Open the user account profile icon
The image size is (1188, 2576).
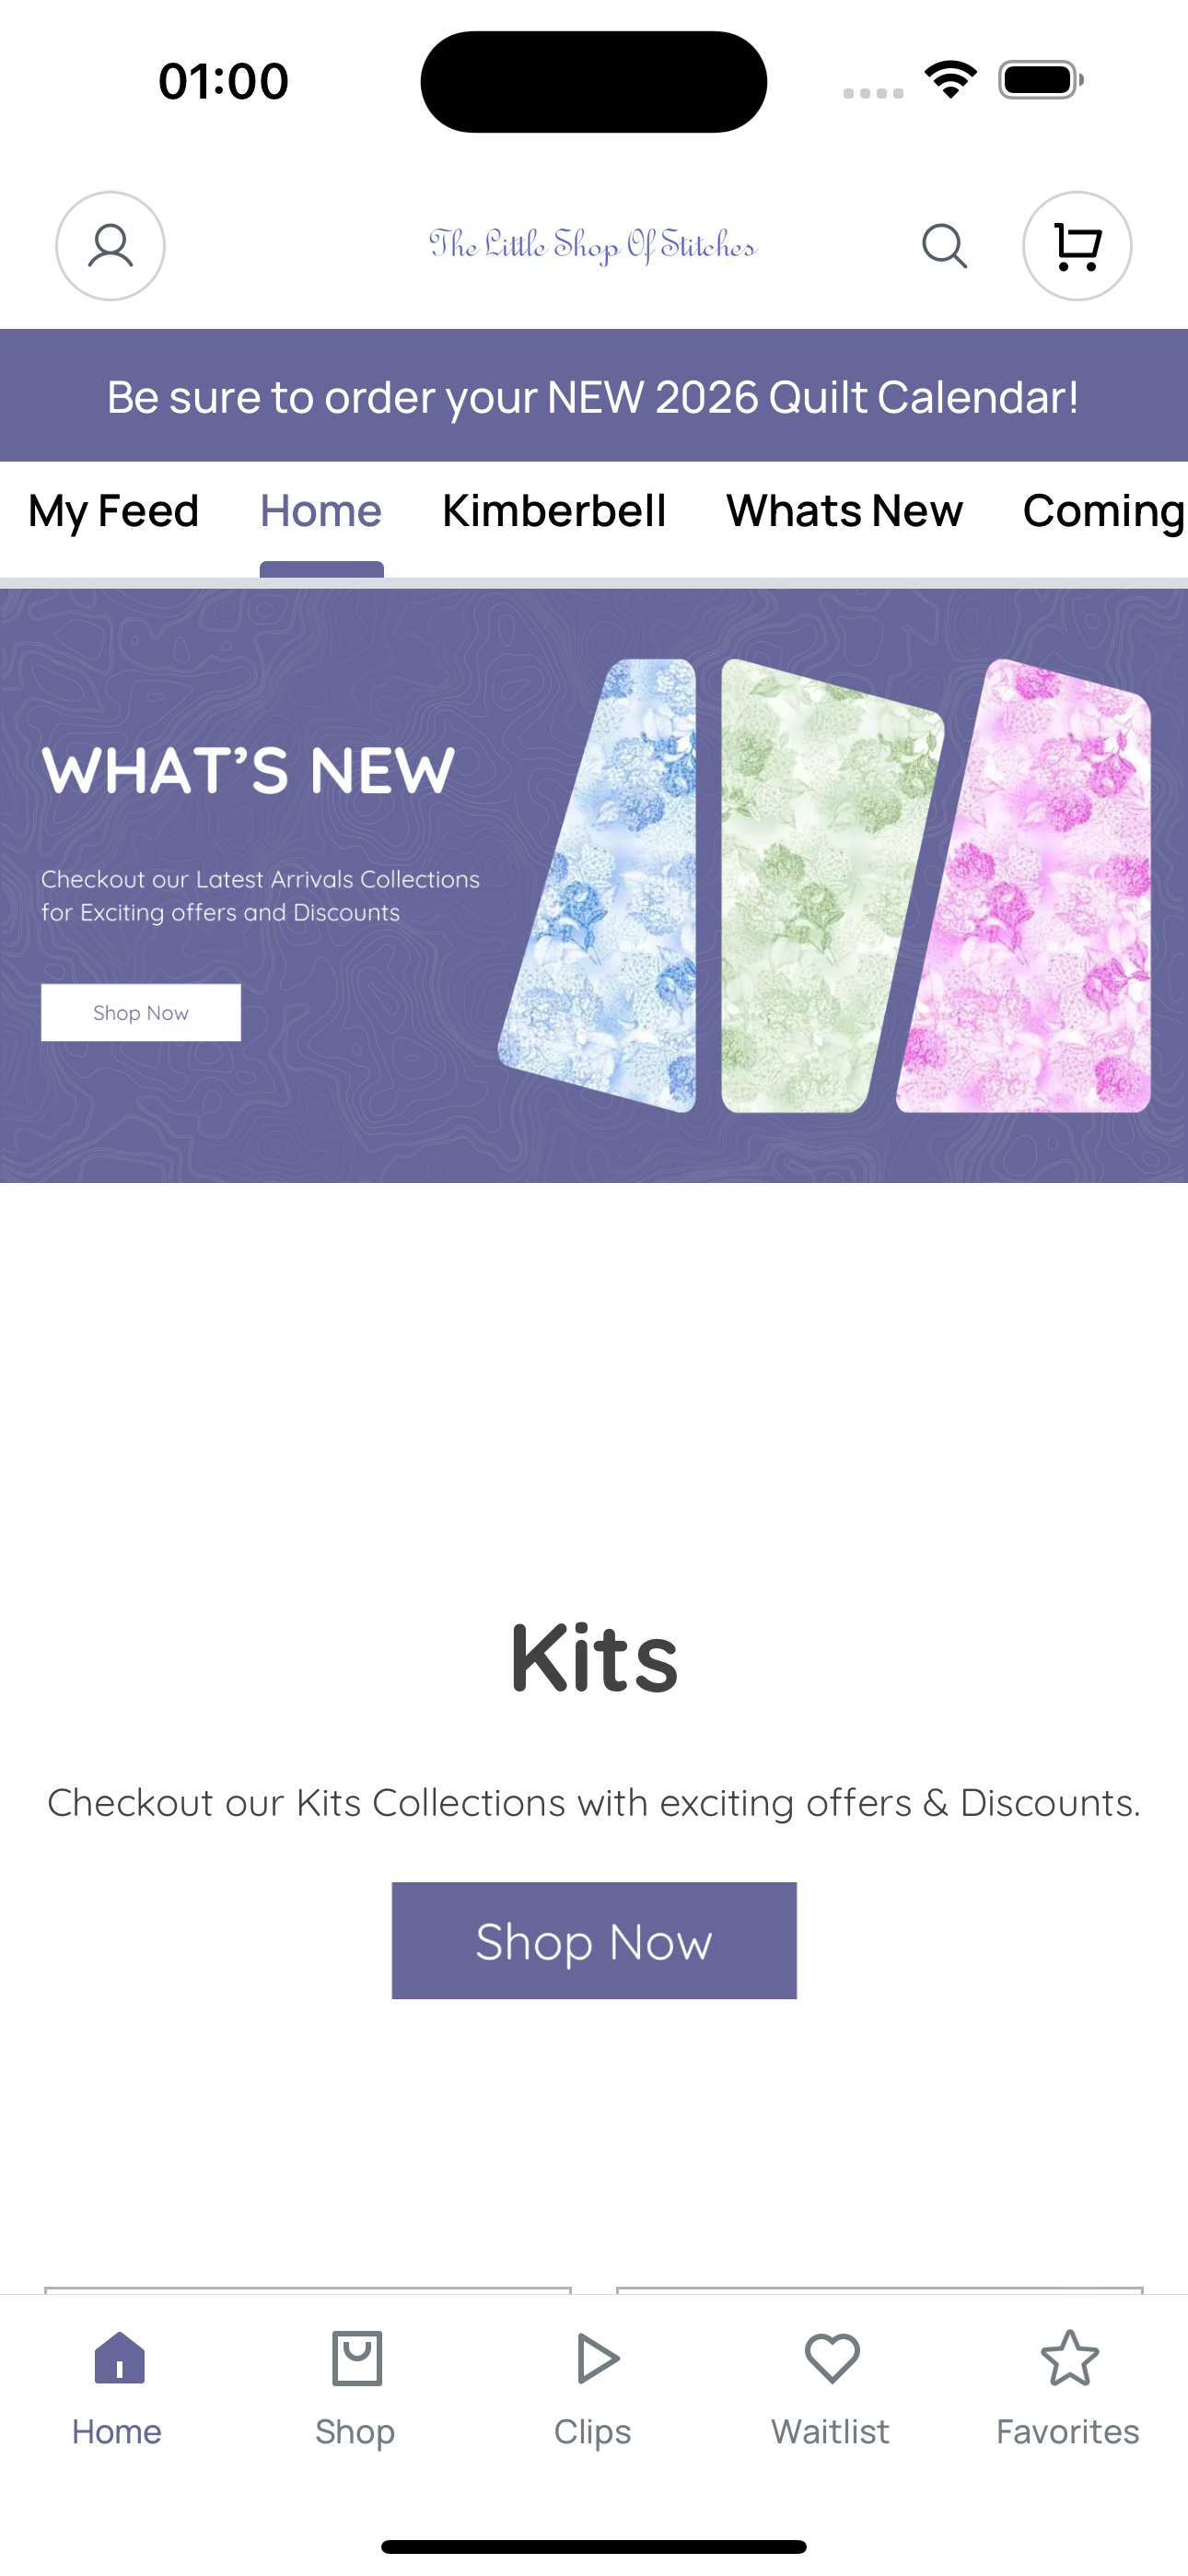click(x=110, y=246)
